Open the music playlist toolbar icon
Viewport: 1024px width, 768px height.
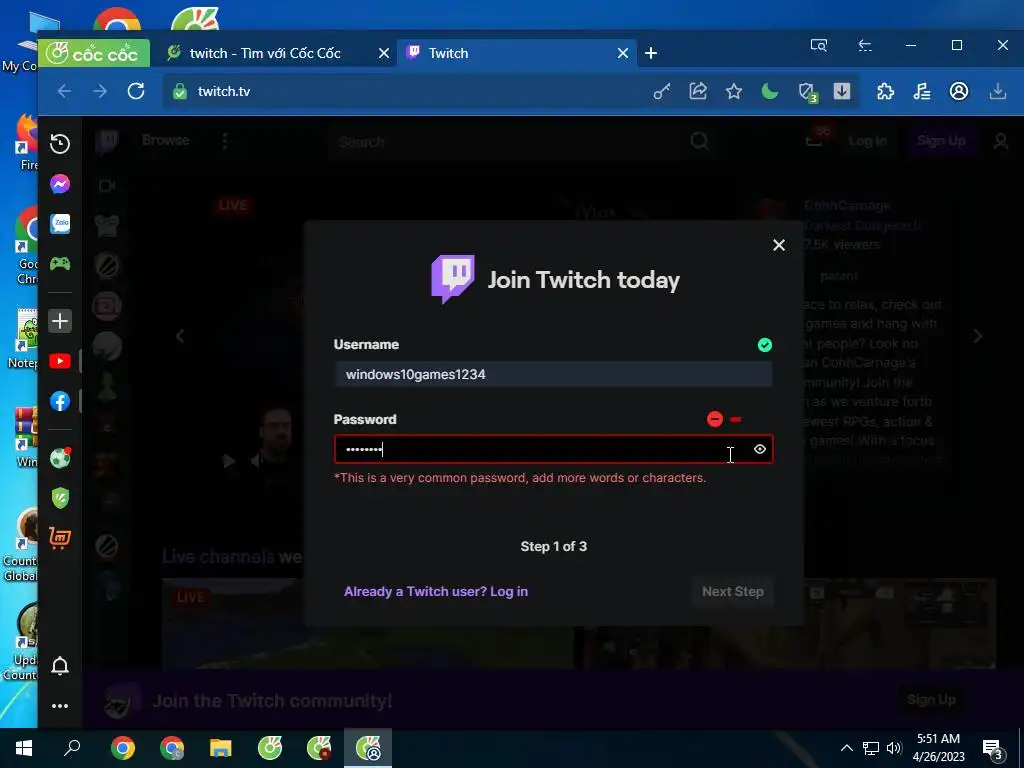point(922,91)
